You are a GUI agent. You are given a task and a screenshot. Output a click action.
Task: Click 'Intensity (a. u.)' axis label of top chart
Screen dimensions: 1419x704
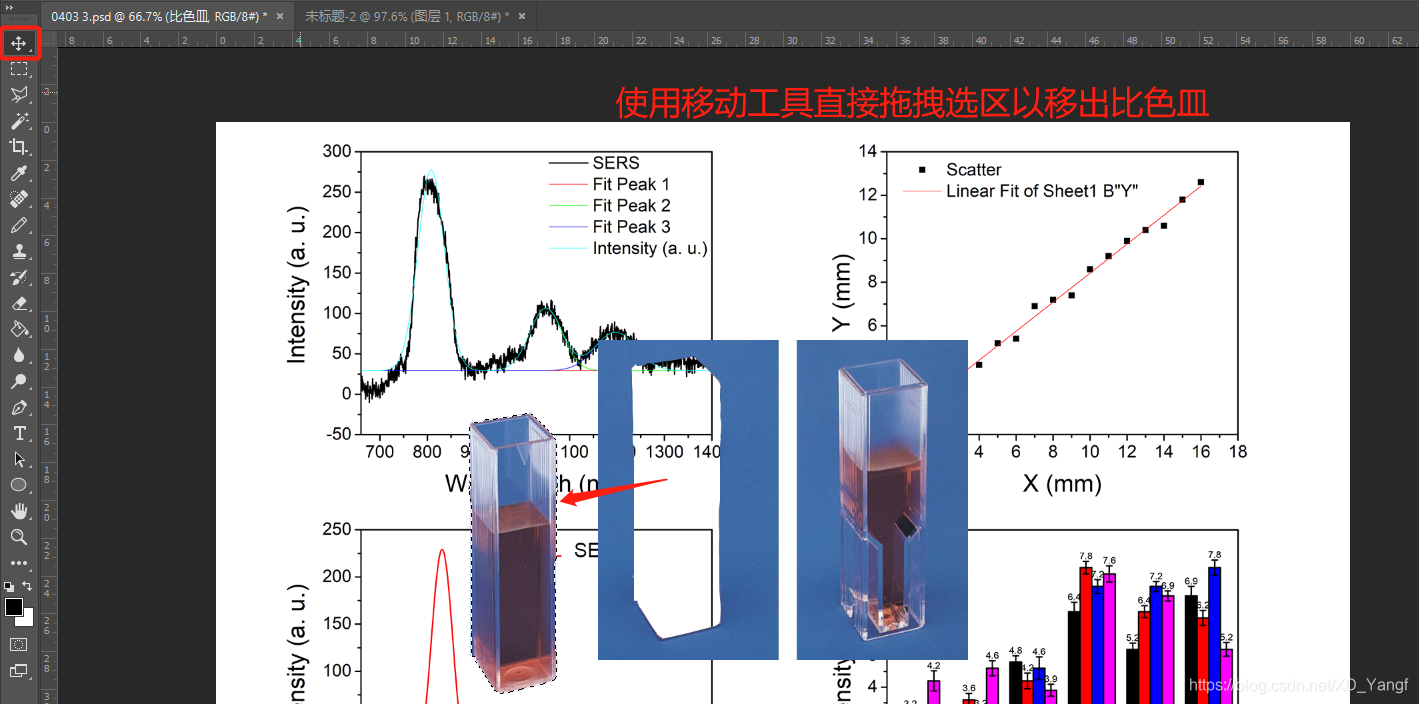(297, 285)
